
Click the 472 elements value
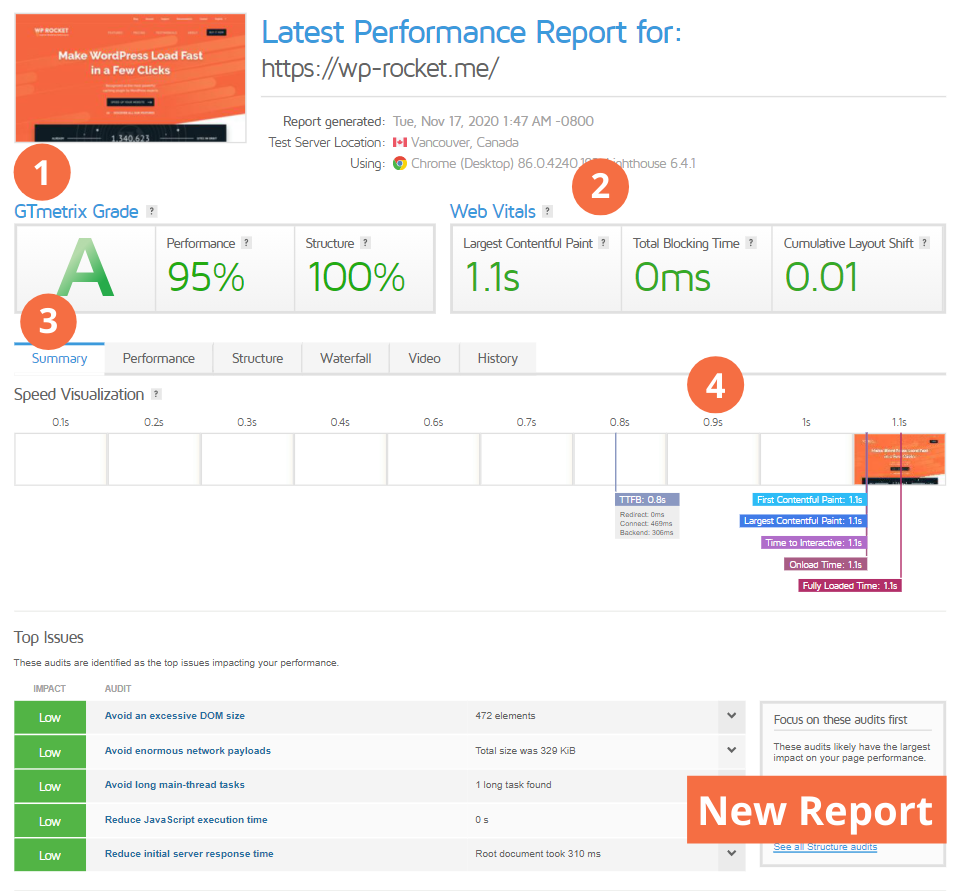(x=505, y=716)
